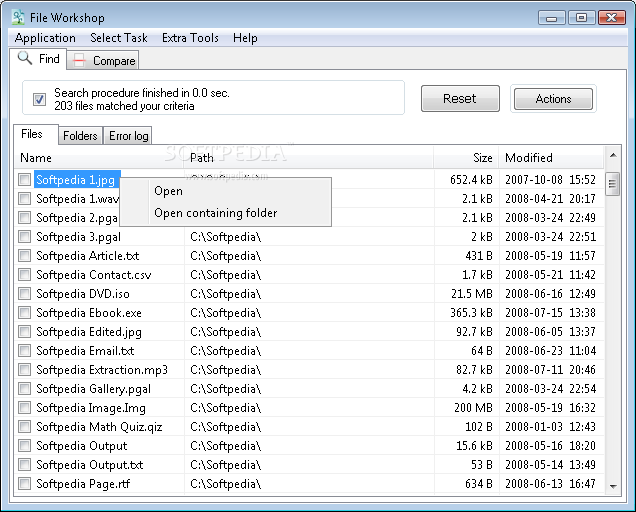Screen dimensions: 636x512
Task: Click the Actions button
Action: click(553, 99)
